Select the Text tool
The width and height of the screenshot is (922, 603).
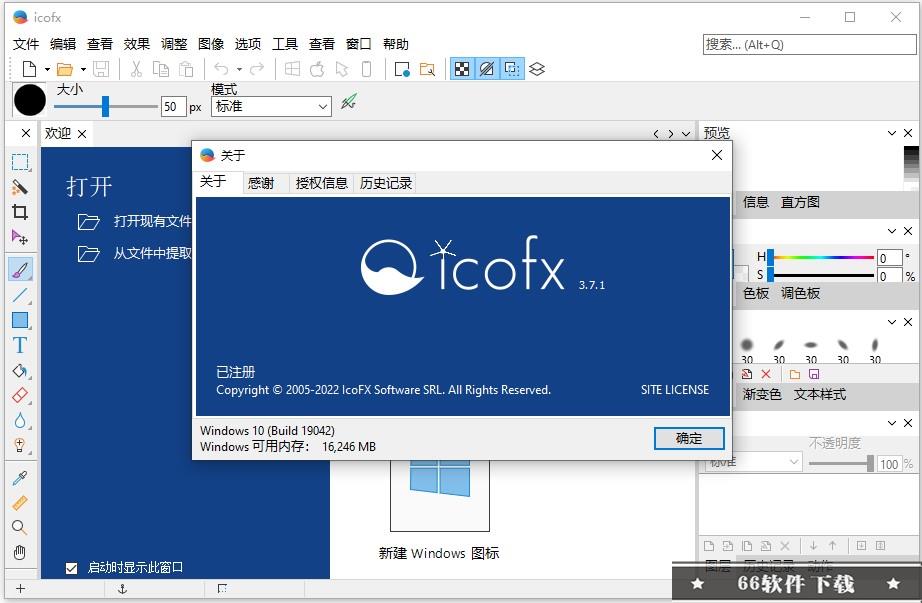tap(20, 345)
